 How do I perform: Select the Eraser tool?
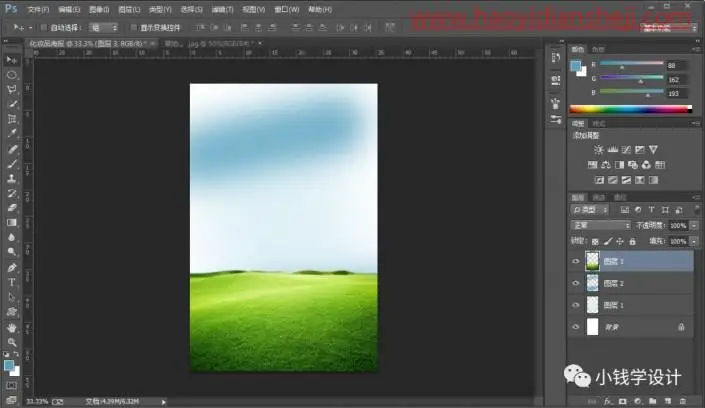(x=12, y=208)
